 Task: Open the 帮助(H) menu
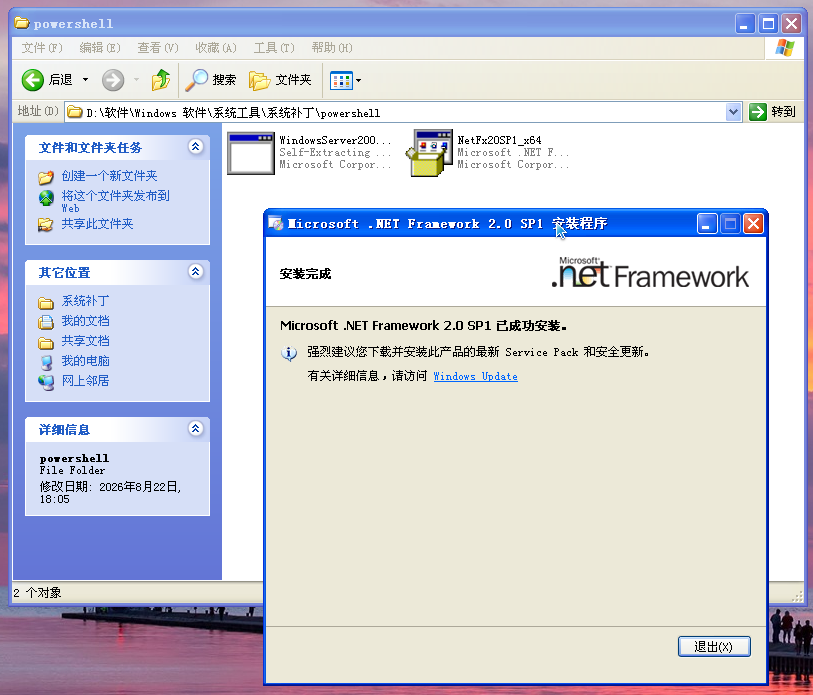[332, 48]
